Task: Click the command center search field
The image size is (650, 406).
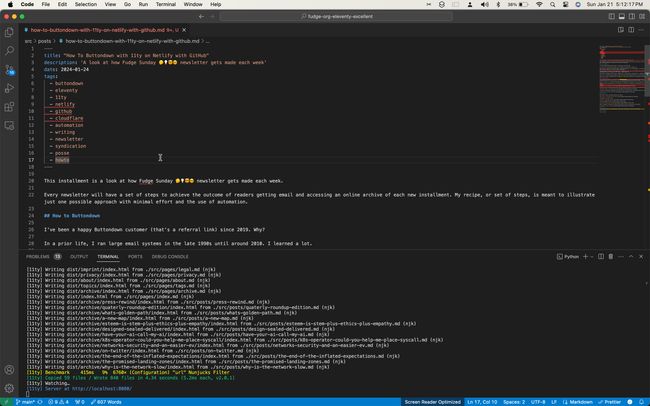Action: [336, 17]
